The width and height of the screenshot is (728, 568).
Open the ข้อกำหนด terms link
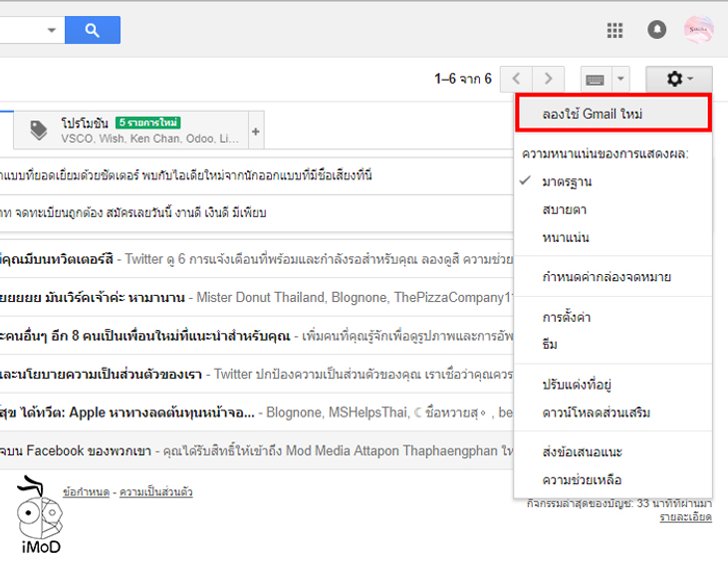coord(86,492)
